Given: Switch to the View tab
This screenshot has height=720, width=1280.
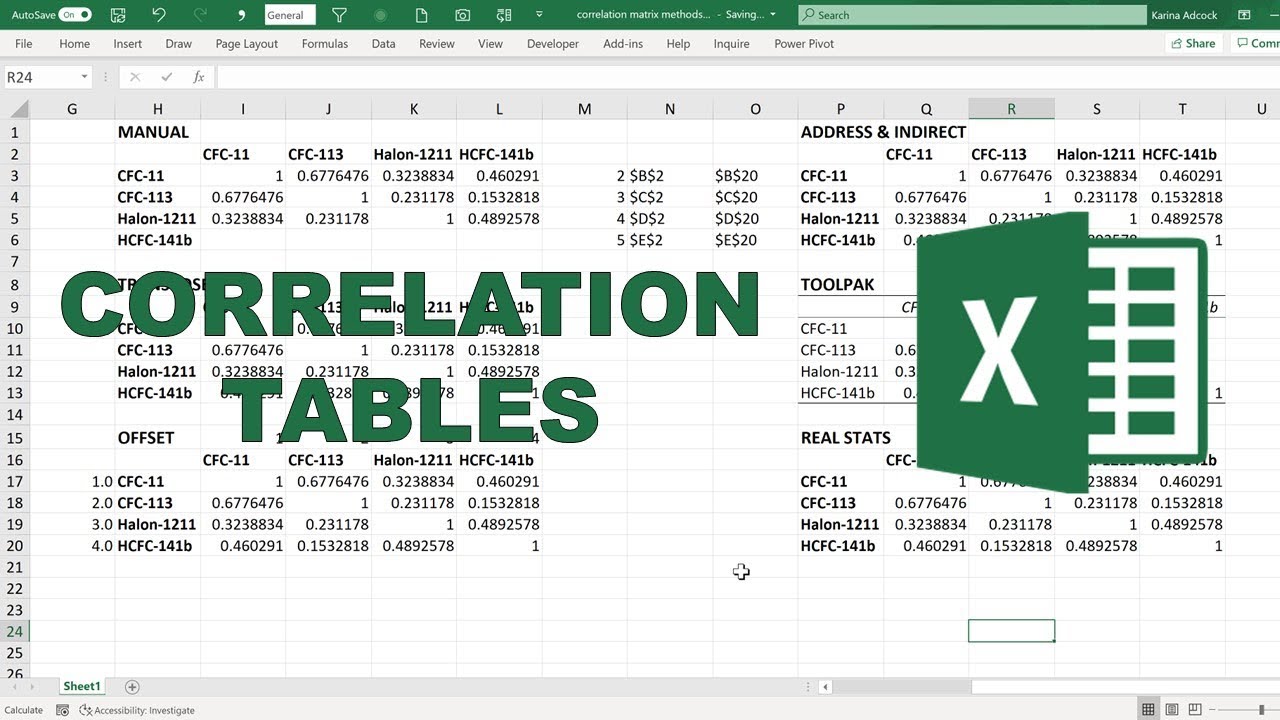Looking at the screenshot, I should pos(490,44).
